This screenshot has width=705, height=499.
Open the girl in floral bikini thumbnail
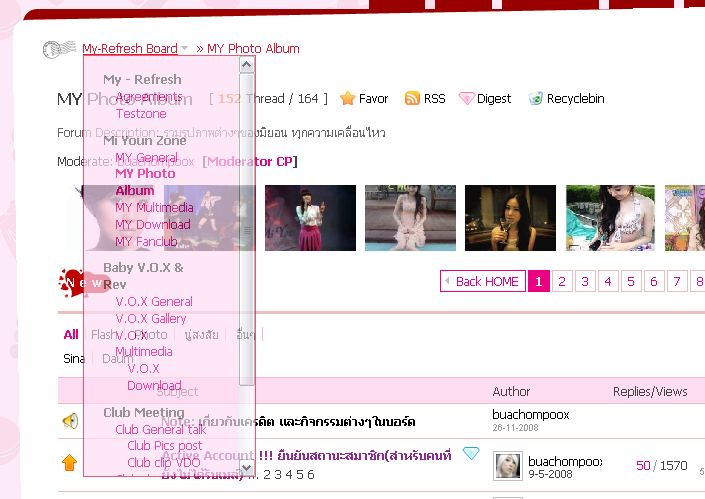610,218
